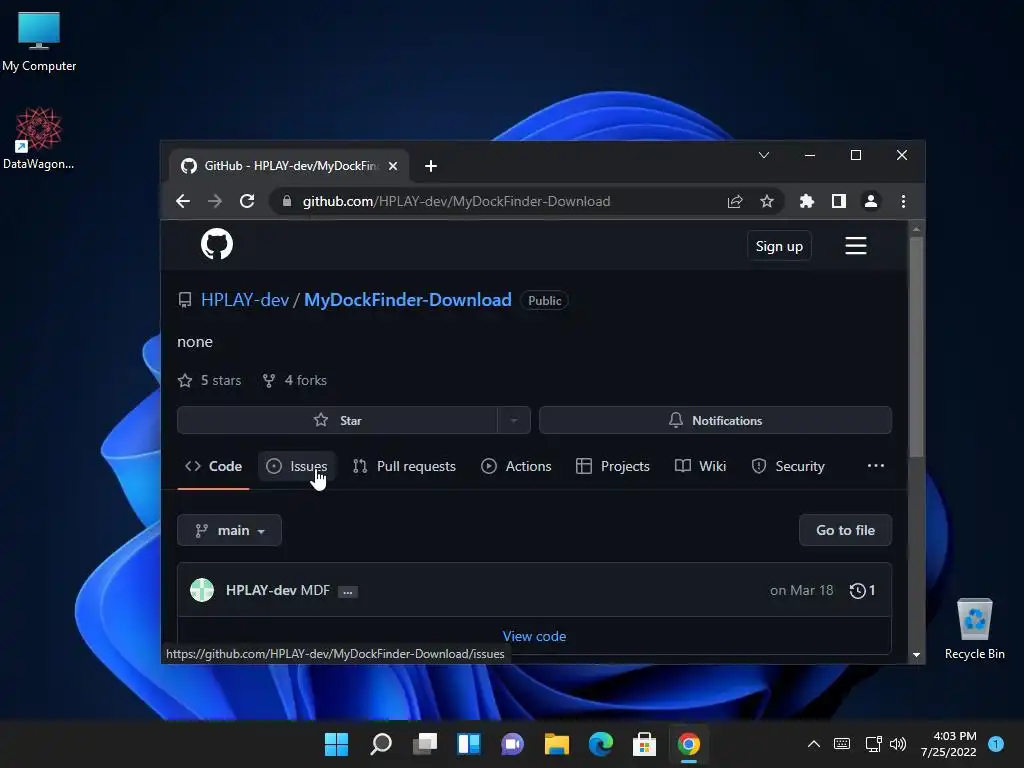Reload the GitHub page

pos(247,201)
